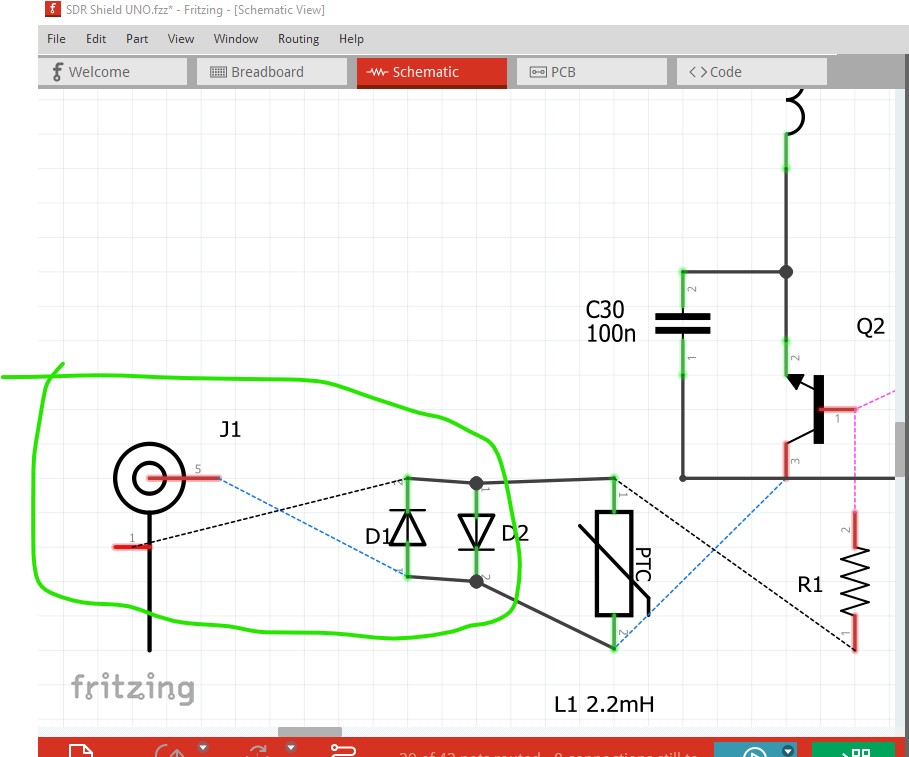This screenshot has height=757, width=909.
Task: Switch to the Welcome tab
Action: pyautogui.click(x=112, y=72)
